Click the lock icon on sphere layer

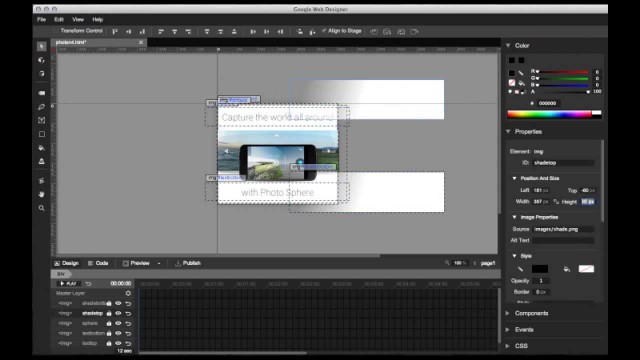click(109, 323)
